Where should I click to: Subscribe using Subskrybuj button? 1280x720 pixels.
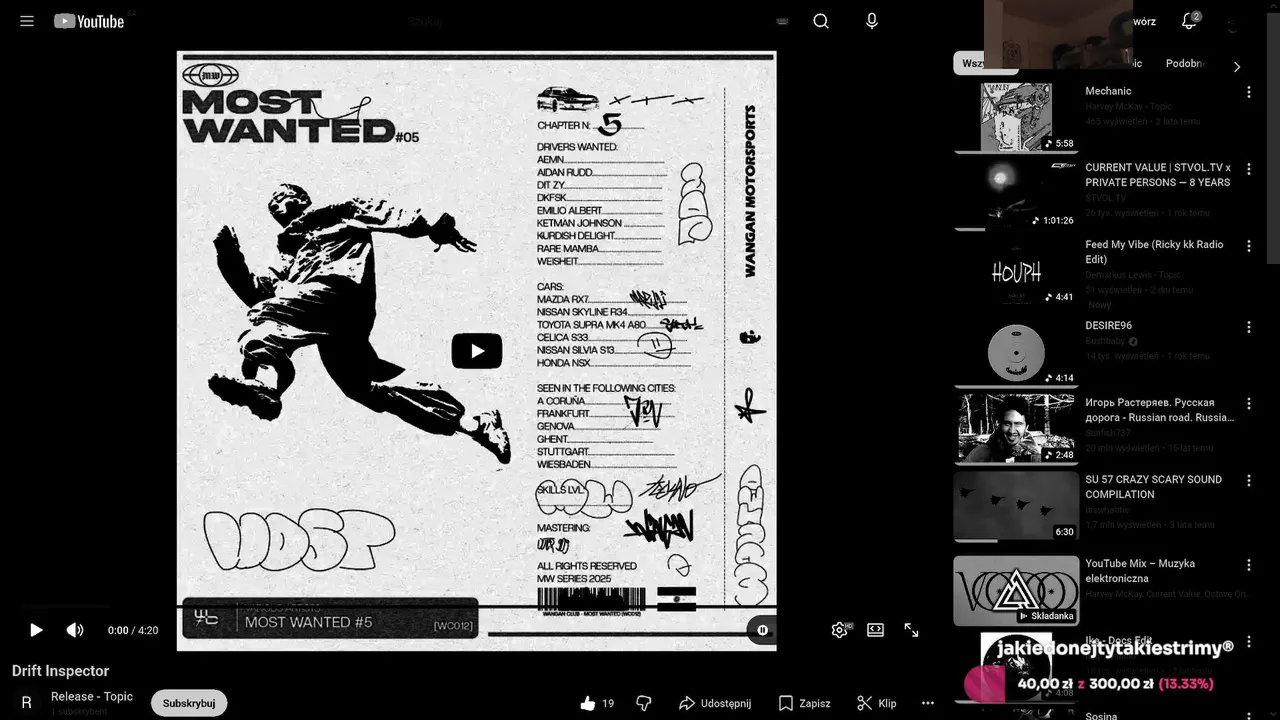click(189, 703)
